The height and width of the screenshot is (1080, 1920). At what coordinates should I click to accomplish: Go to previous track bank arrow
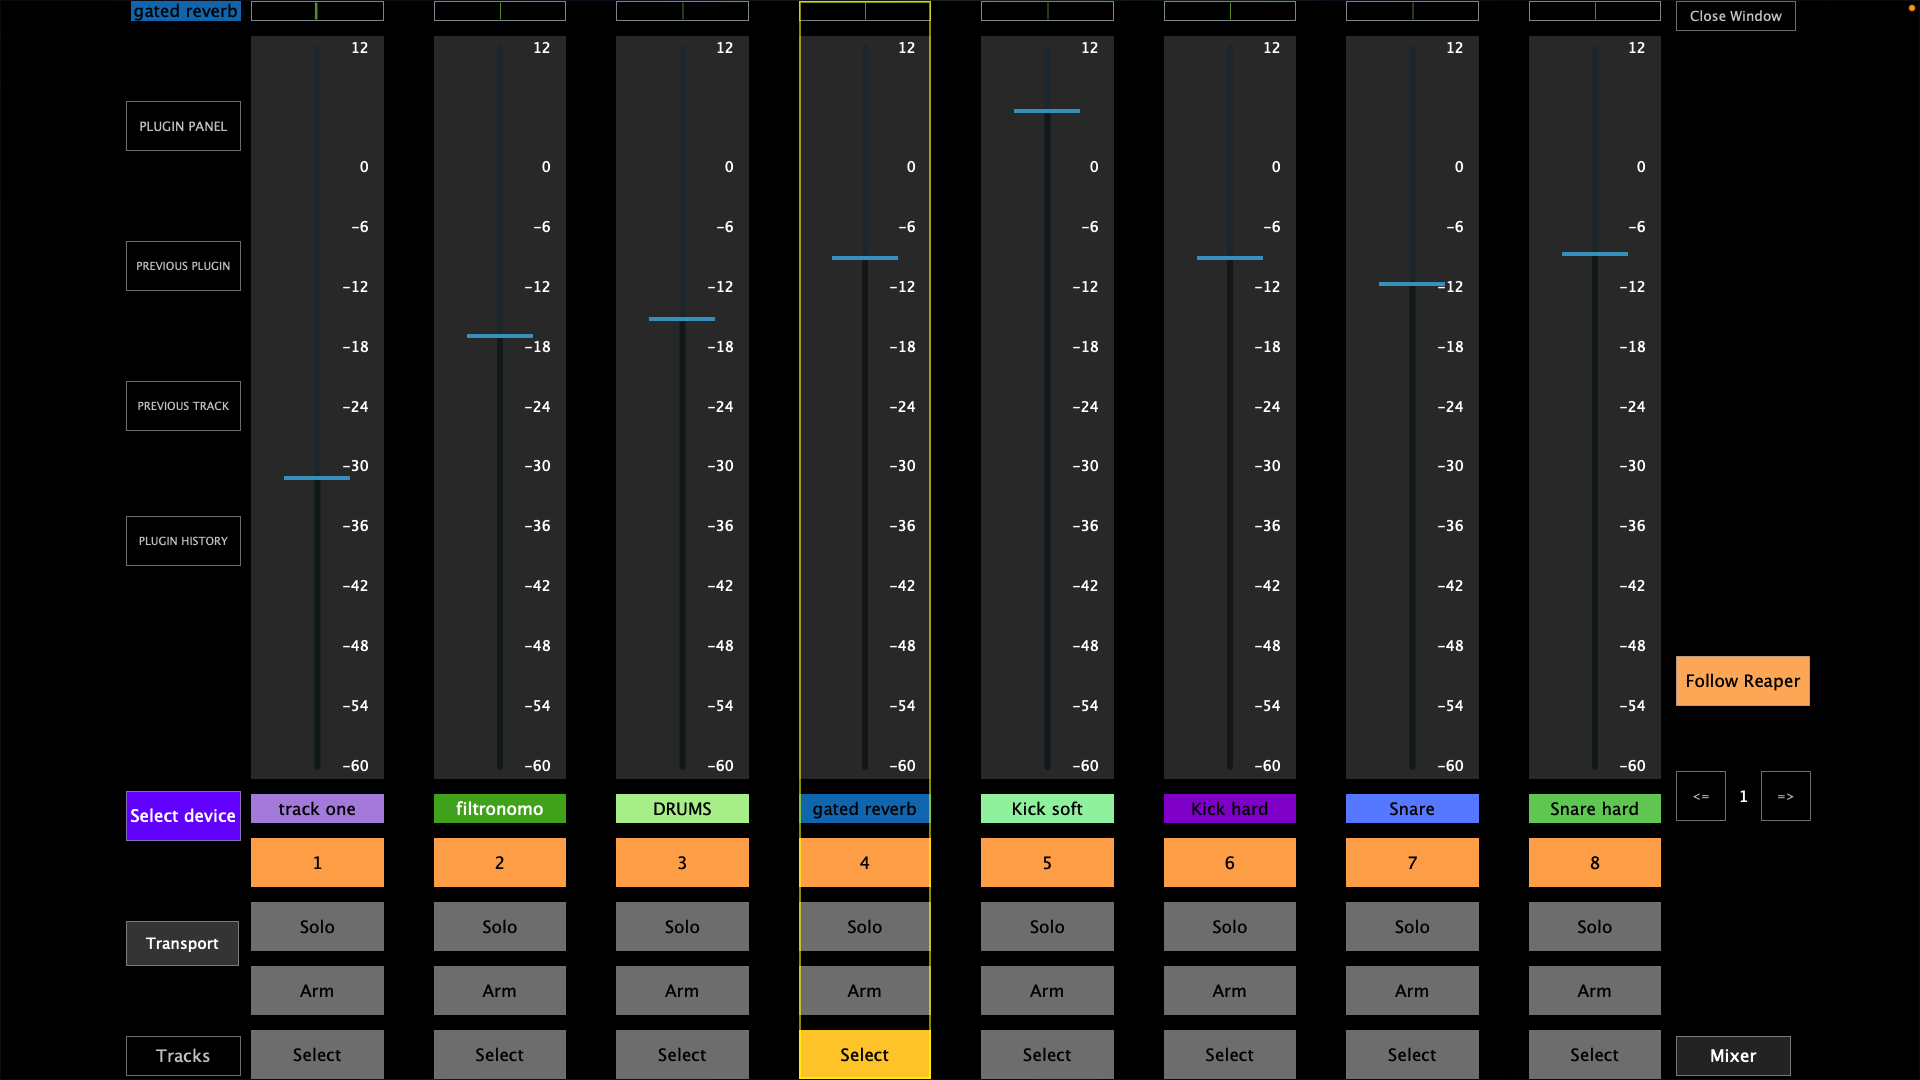[x=1700, y=796]
